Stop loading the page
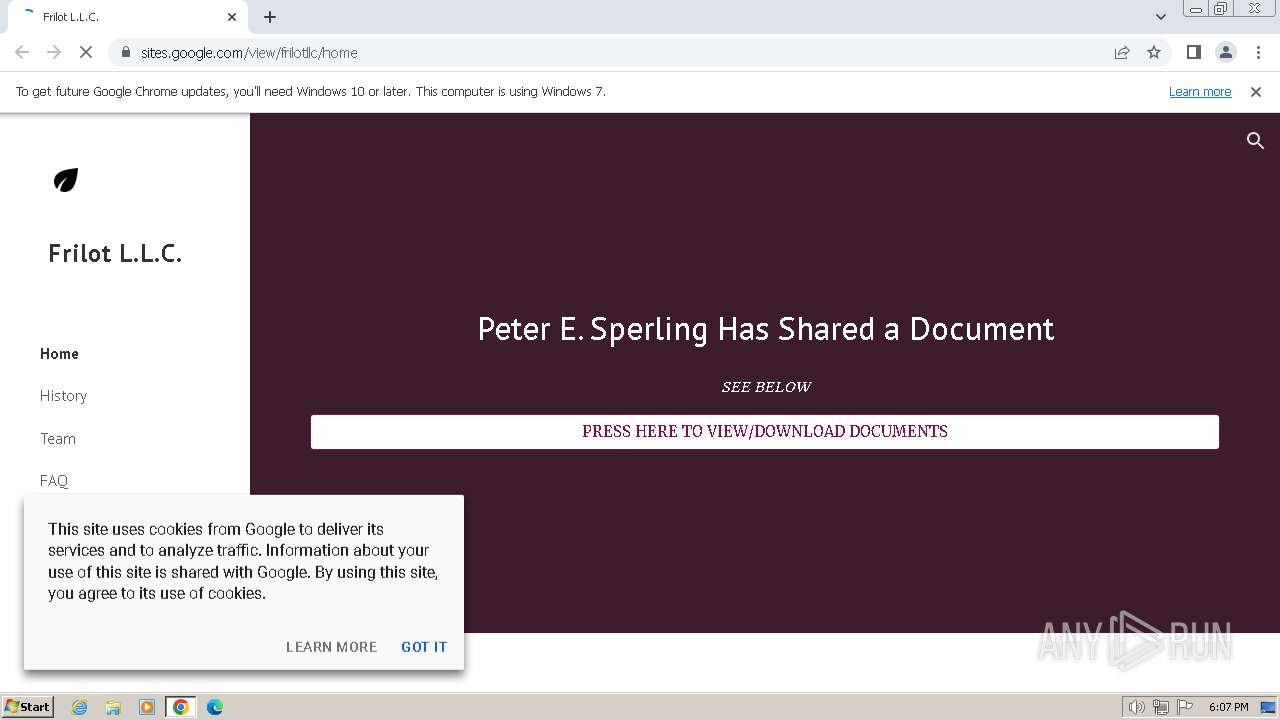This screenshot has height=720, width=1280. pyautogui.click(x=86, y=52)
